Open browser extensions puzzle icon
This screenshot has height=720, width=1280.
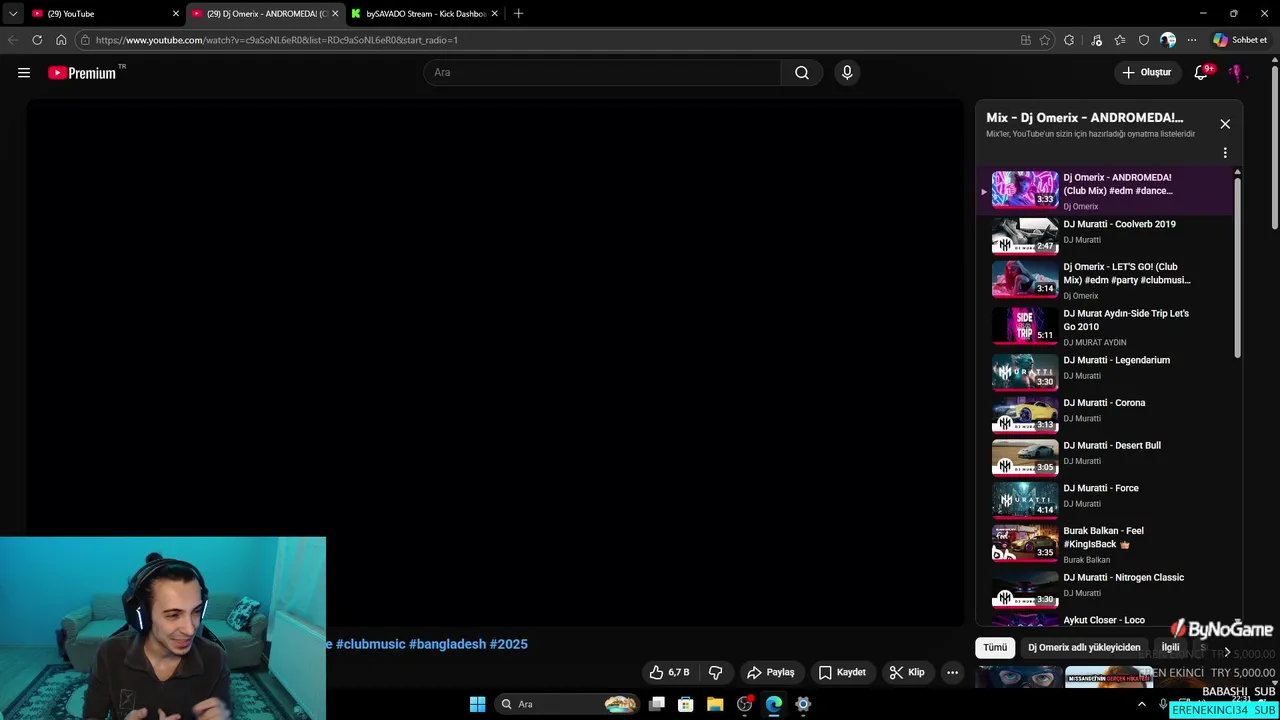[1069, 40]
